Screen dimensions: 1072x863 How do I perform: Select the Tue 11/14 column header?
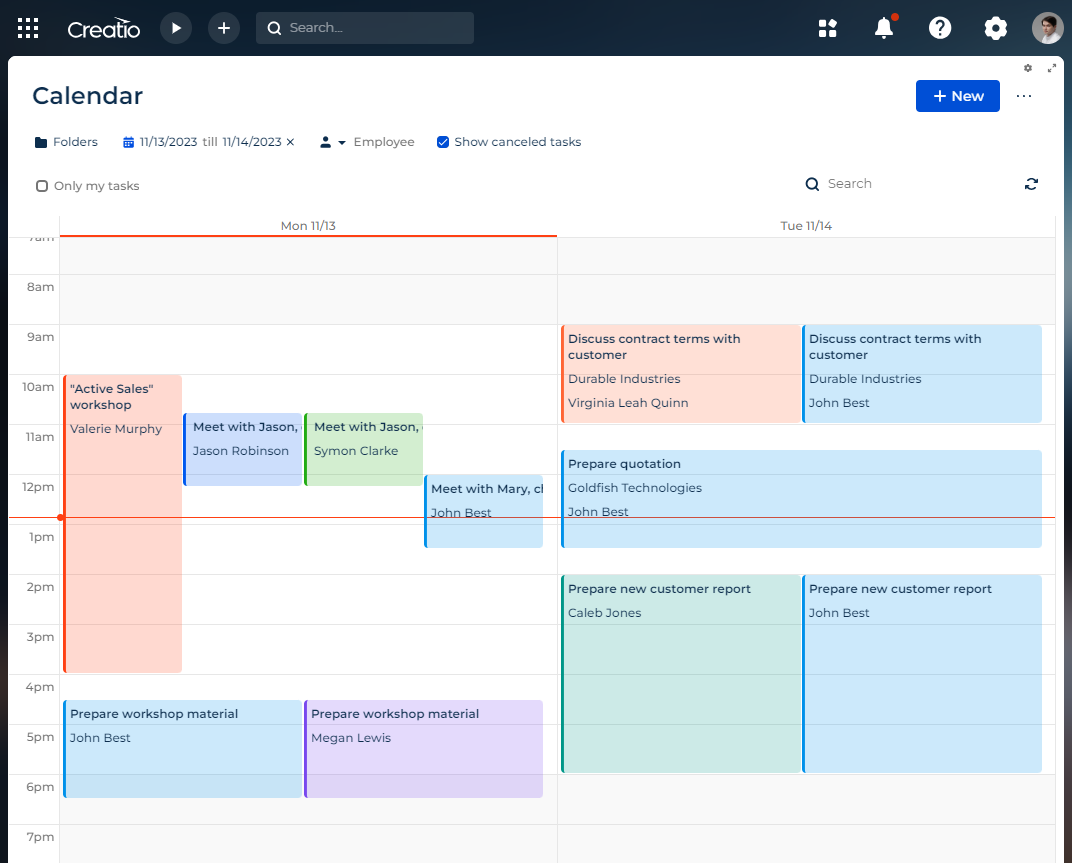click(806, 226)
